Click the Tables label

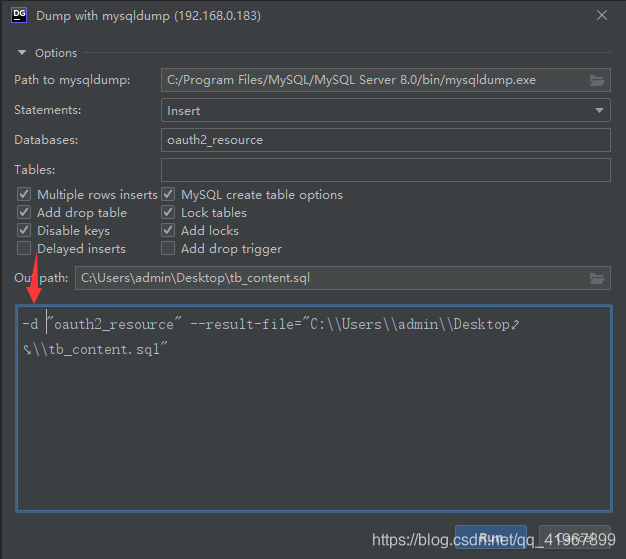click(x=35, y=170)
